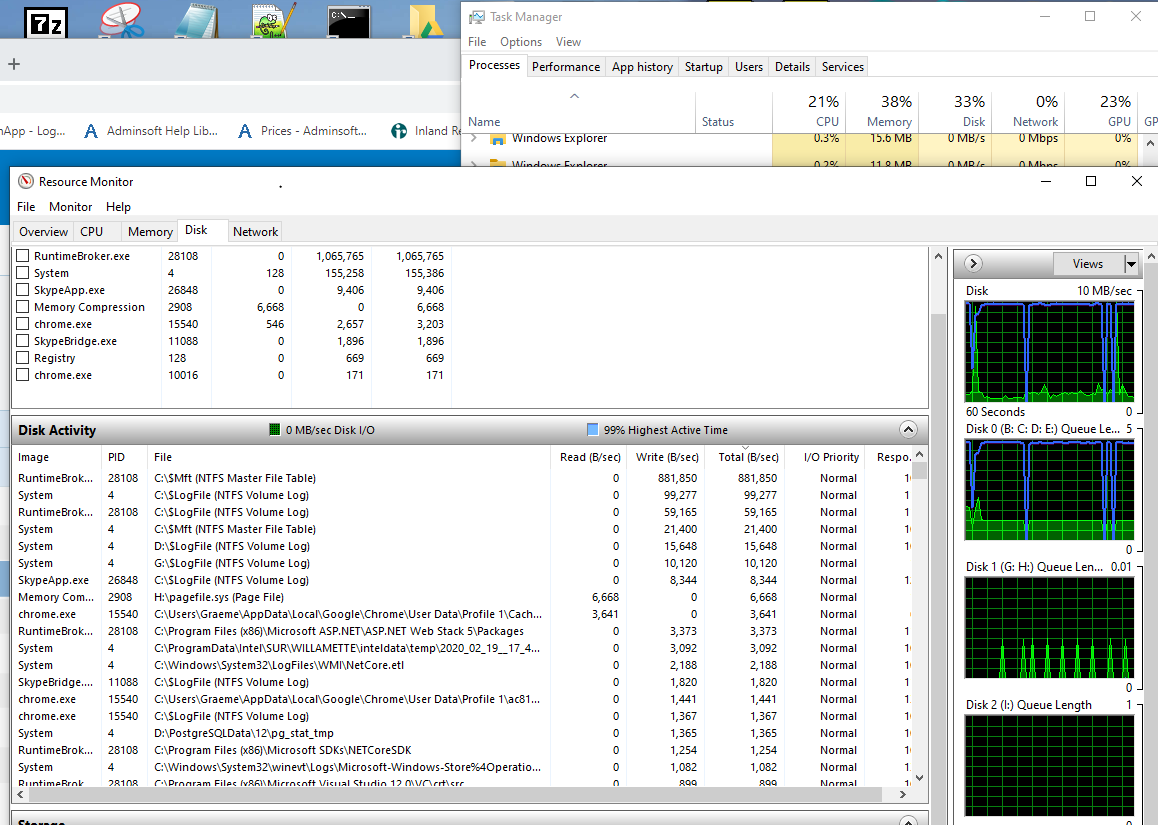Select the H:\pagefile.sys (Page File) row
Image resolution: width=1158 pixels, height=825 pixels.
(462, 597)
